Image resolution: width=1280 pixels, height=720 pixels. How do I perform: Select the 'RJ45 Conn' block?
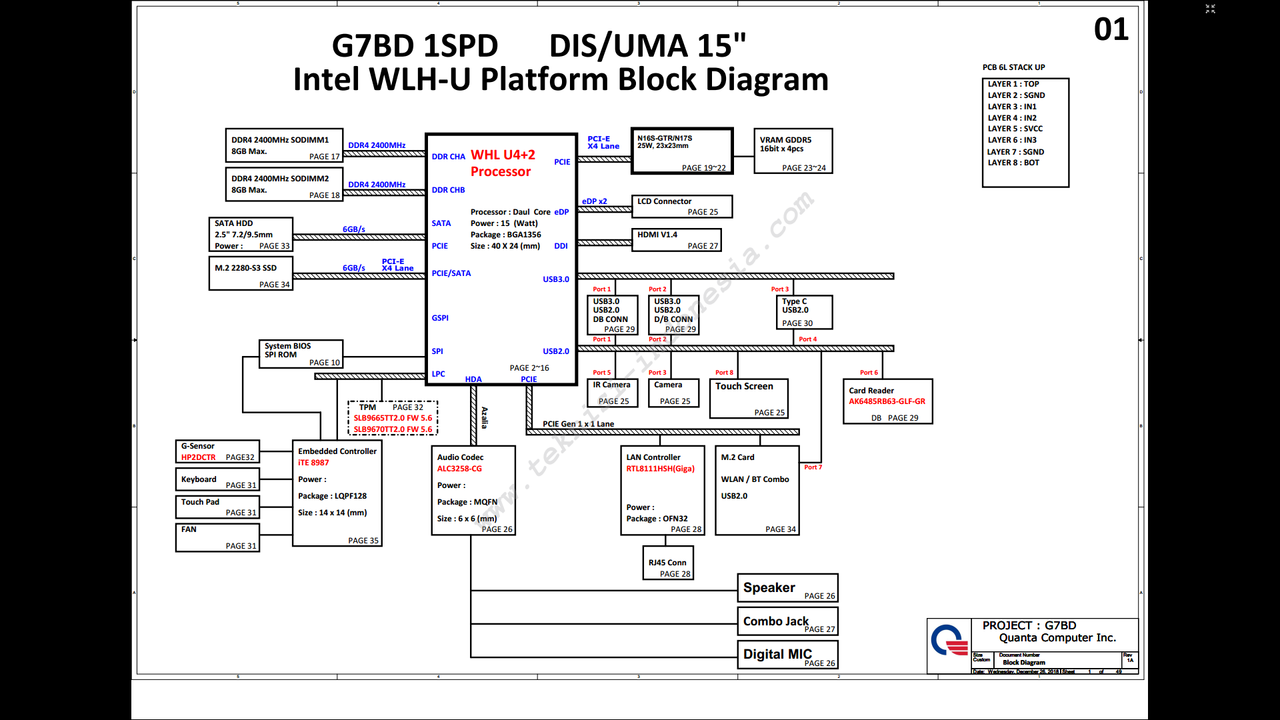[x=668, y=563]
